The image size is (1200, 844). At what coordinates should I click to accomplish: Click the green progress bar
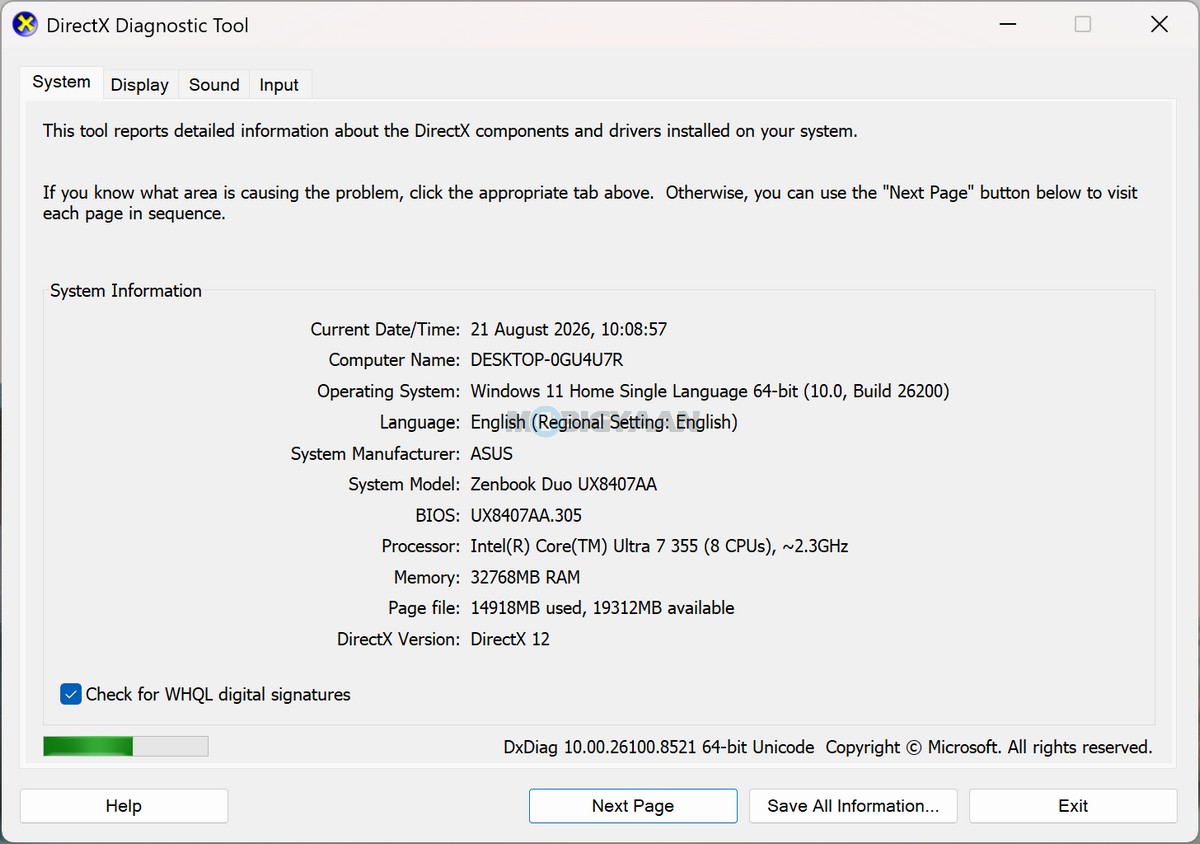[x=125, y=746]
